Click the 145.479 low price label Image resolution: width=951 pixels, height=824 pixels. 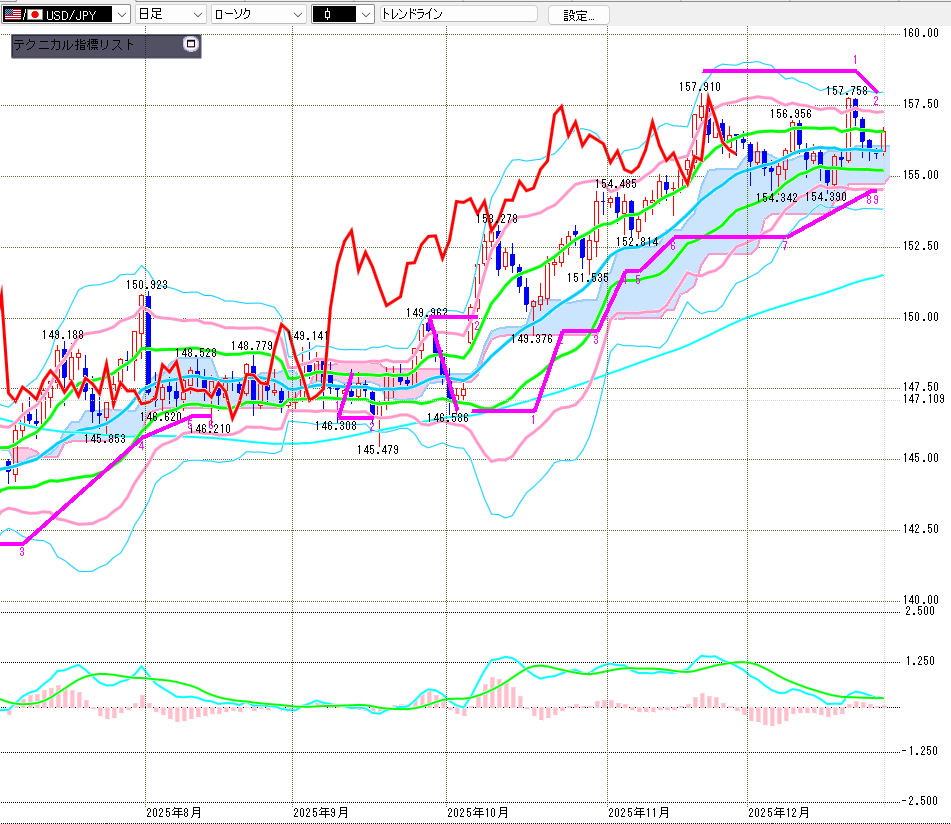378,450
